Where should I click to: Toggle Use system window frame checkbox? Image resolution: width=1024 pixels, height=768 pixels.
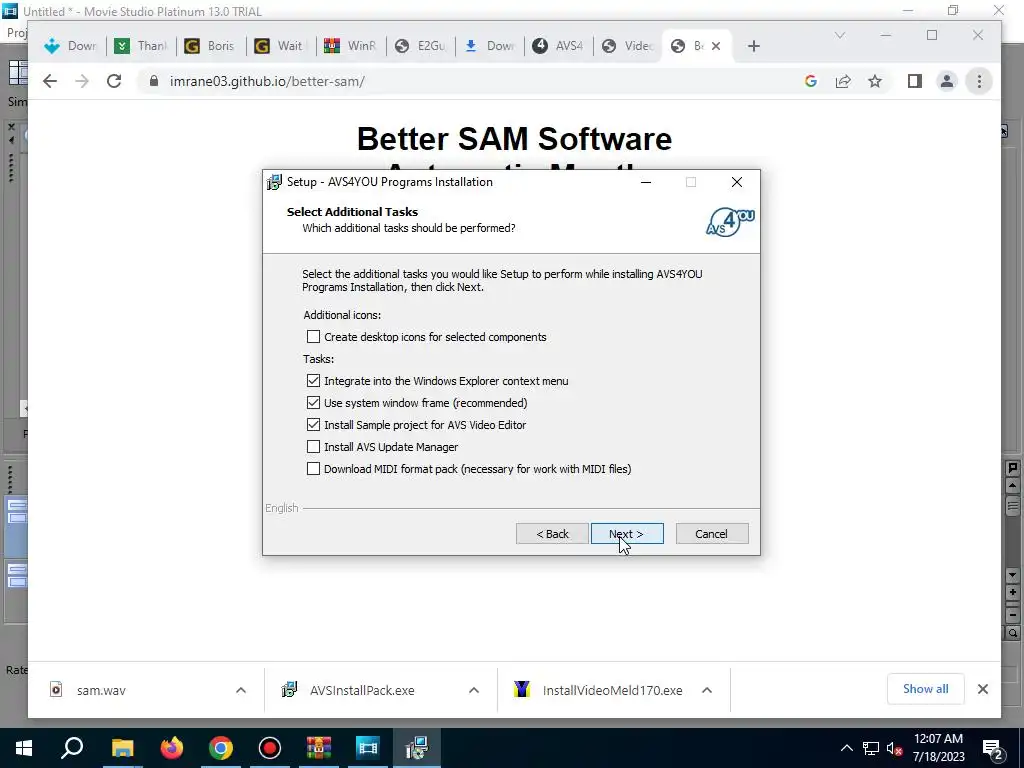[x=313, y=402]
